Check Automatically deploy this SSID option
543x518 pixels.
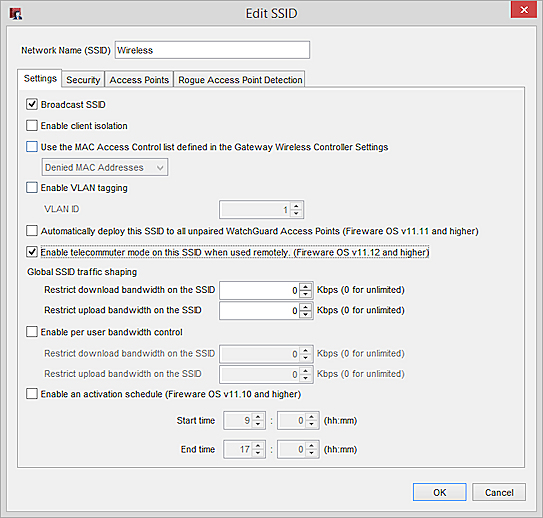tap(32, 231)
